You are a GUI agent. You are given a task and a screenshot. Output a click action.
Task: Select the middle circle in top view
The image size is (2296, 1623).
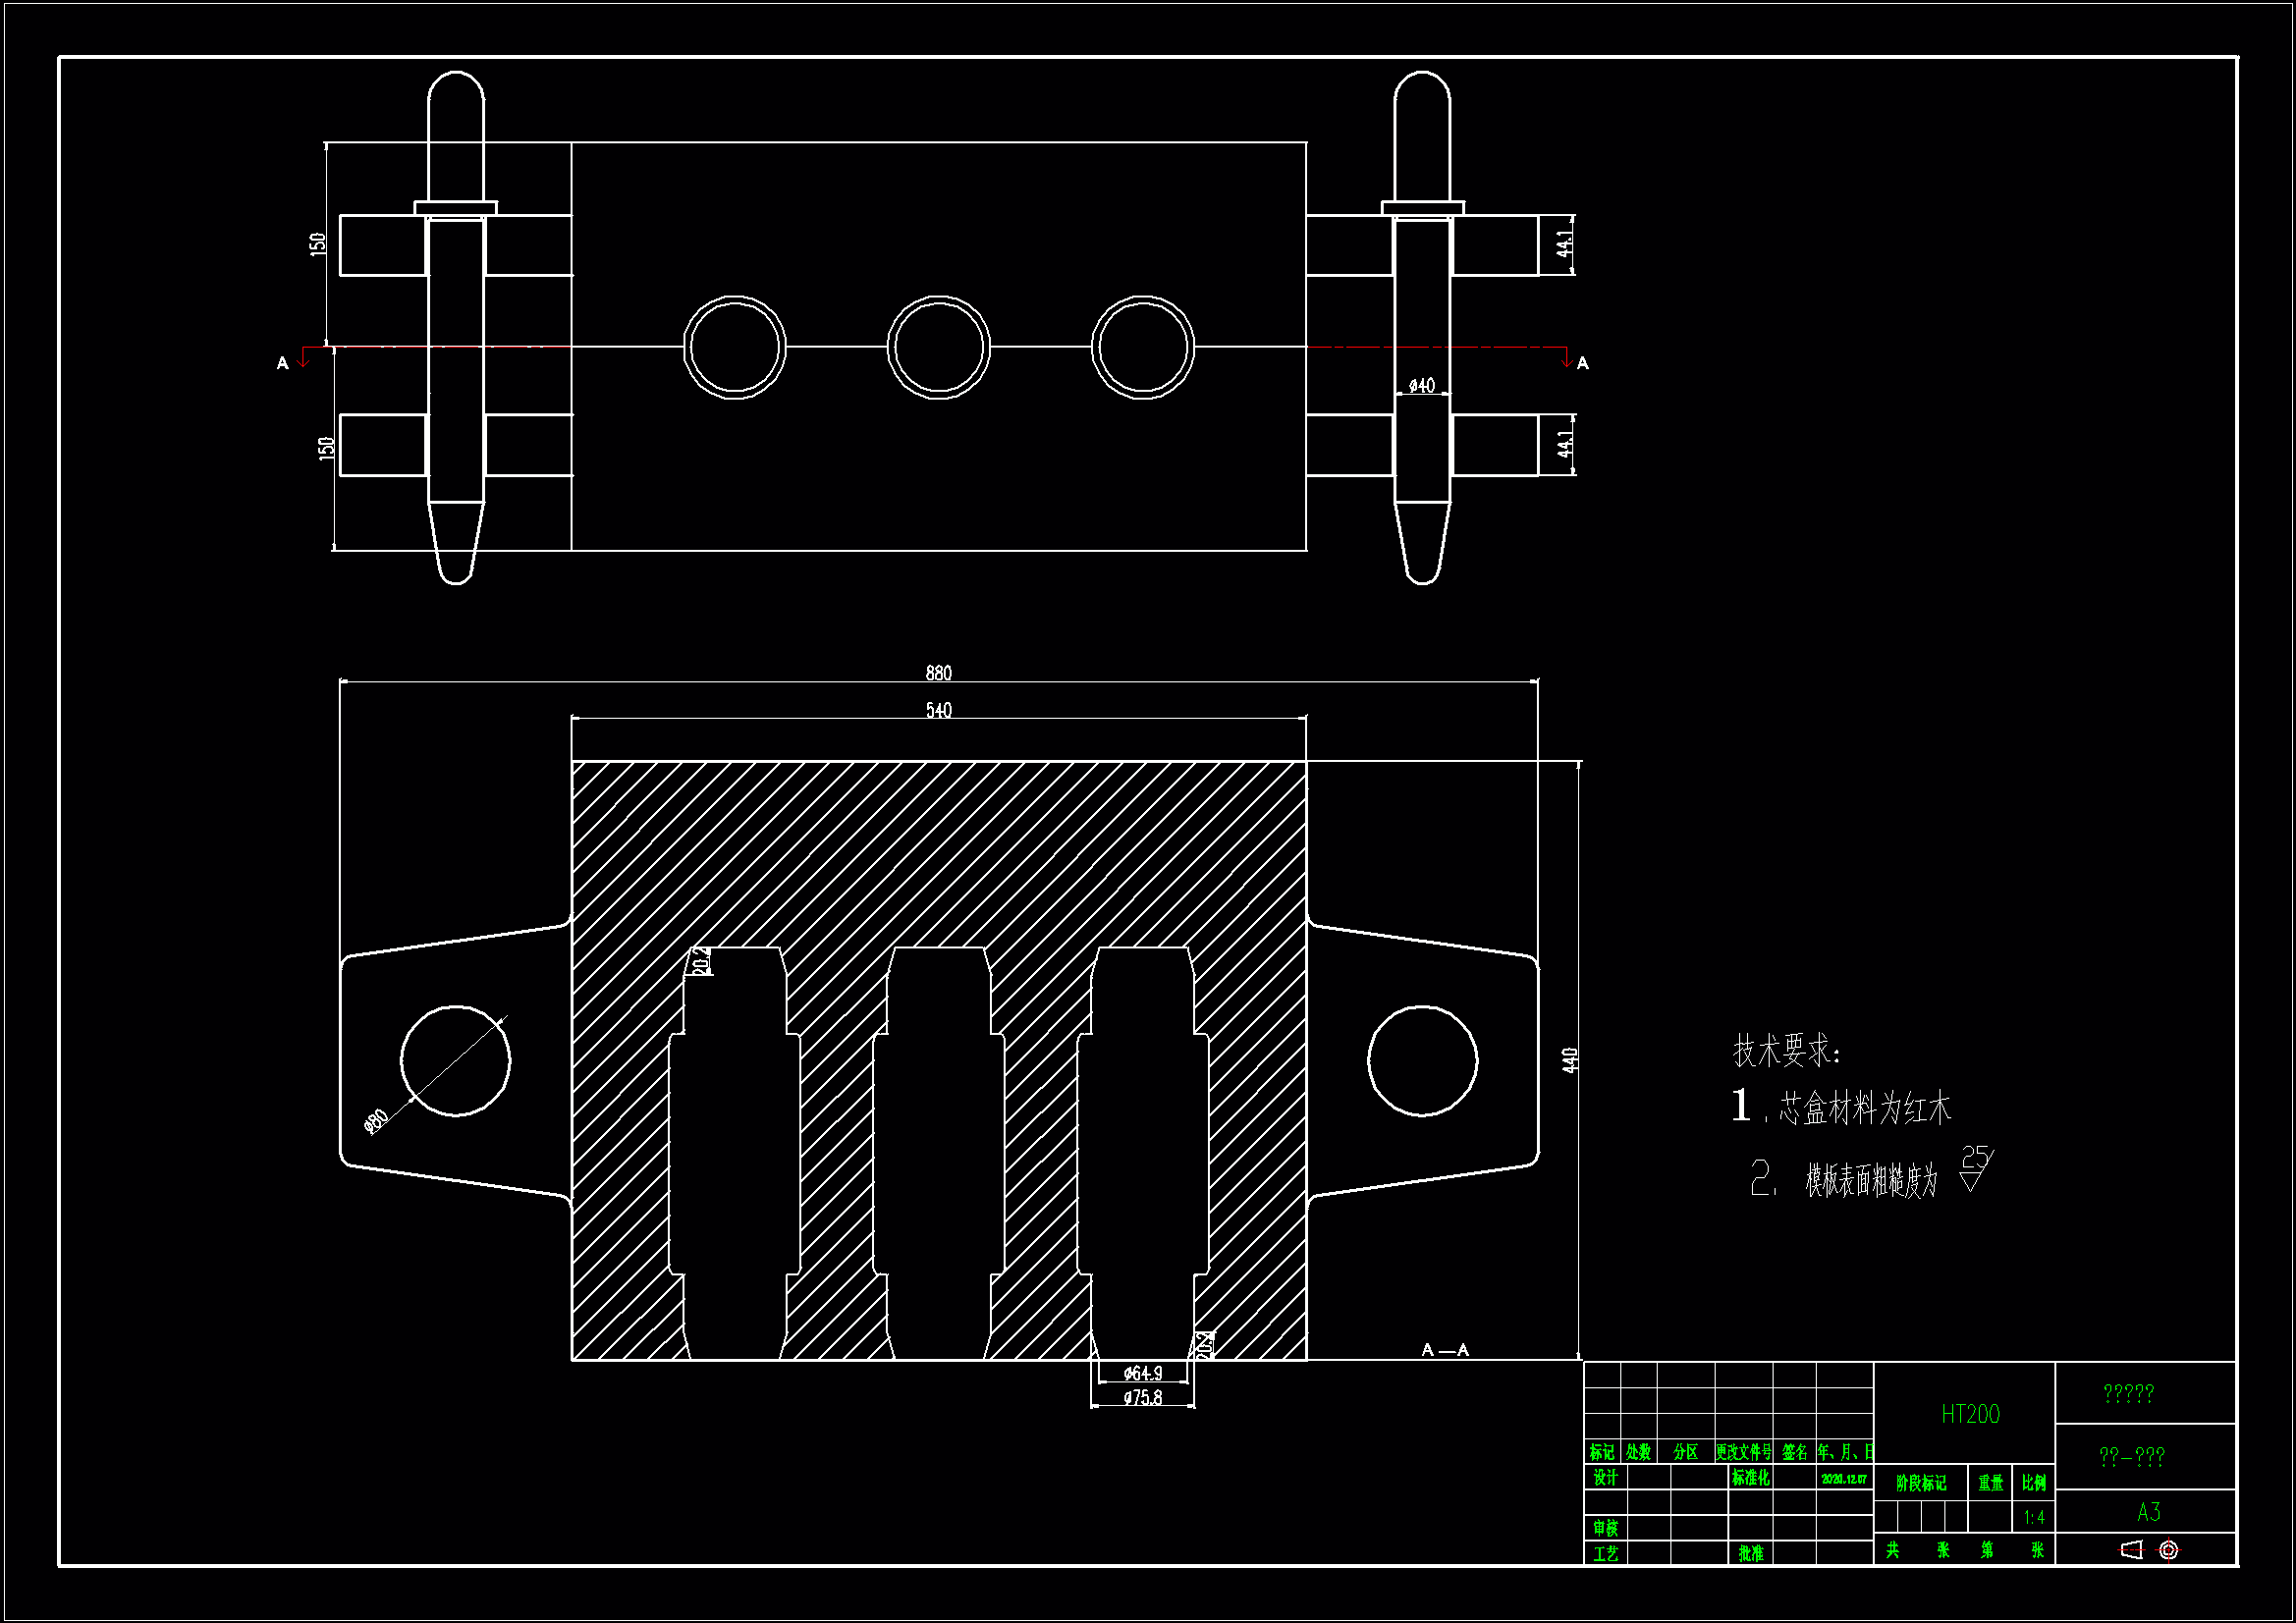pyautogui.click(x=938, y=347)
